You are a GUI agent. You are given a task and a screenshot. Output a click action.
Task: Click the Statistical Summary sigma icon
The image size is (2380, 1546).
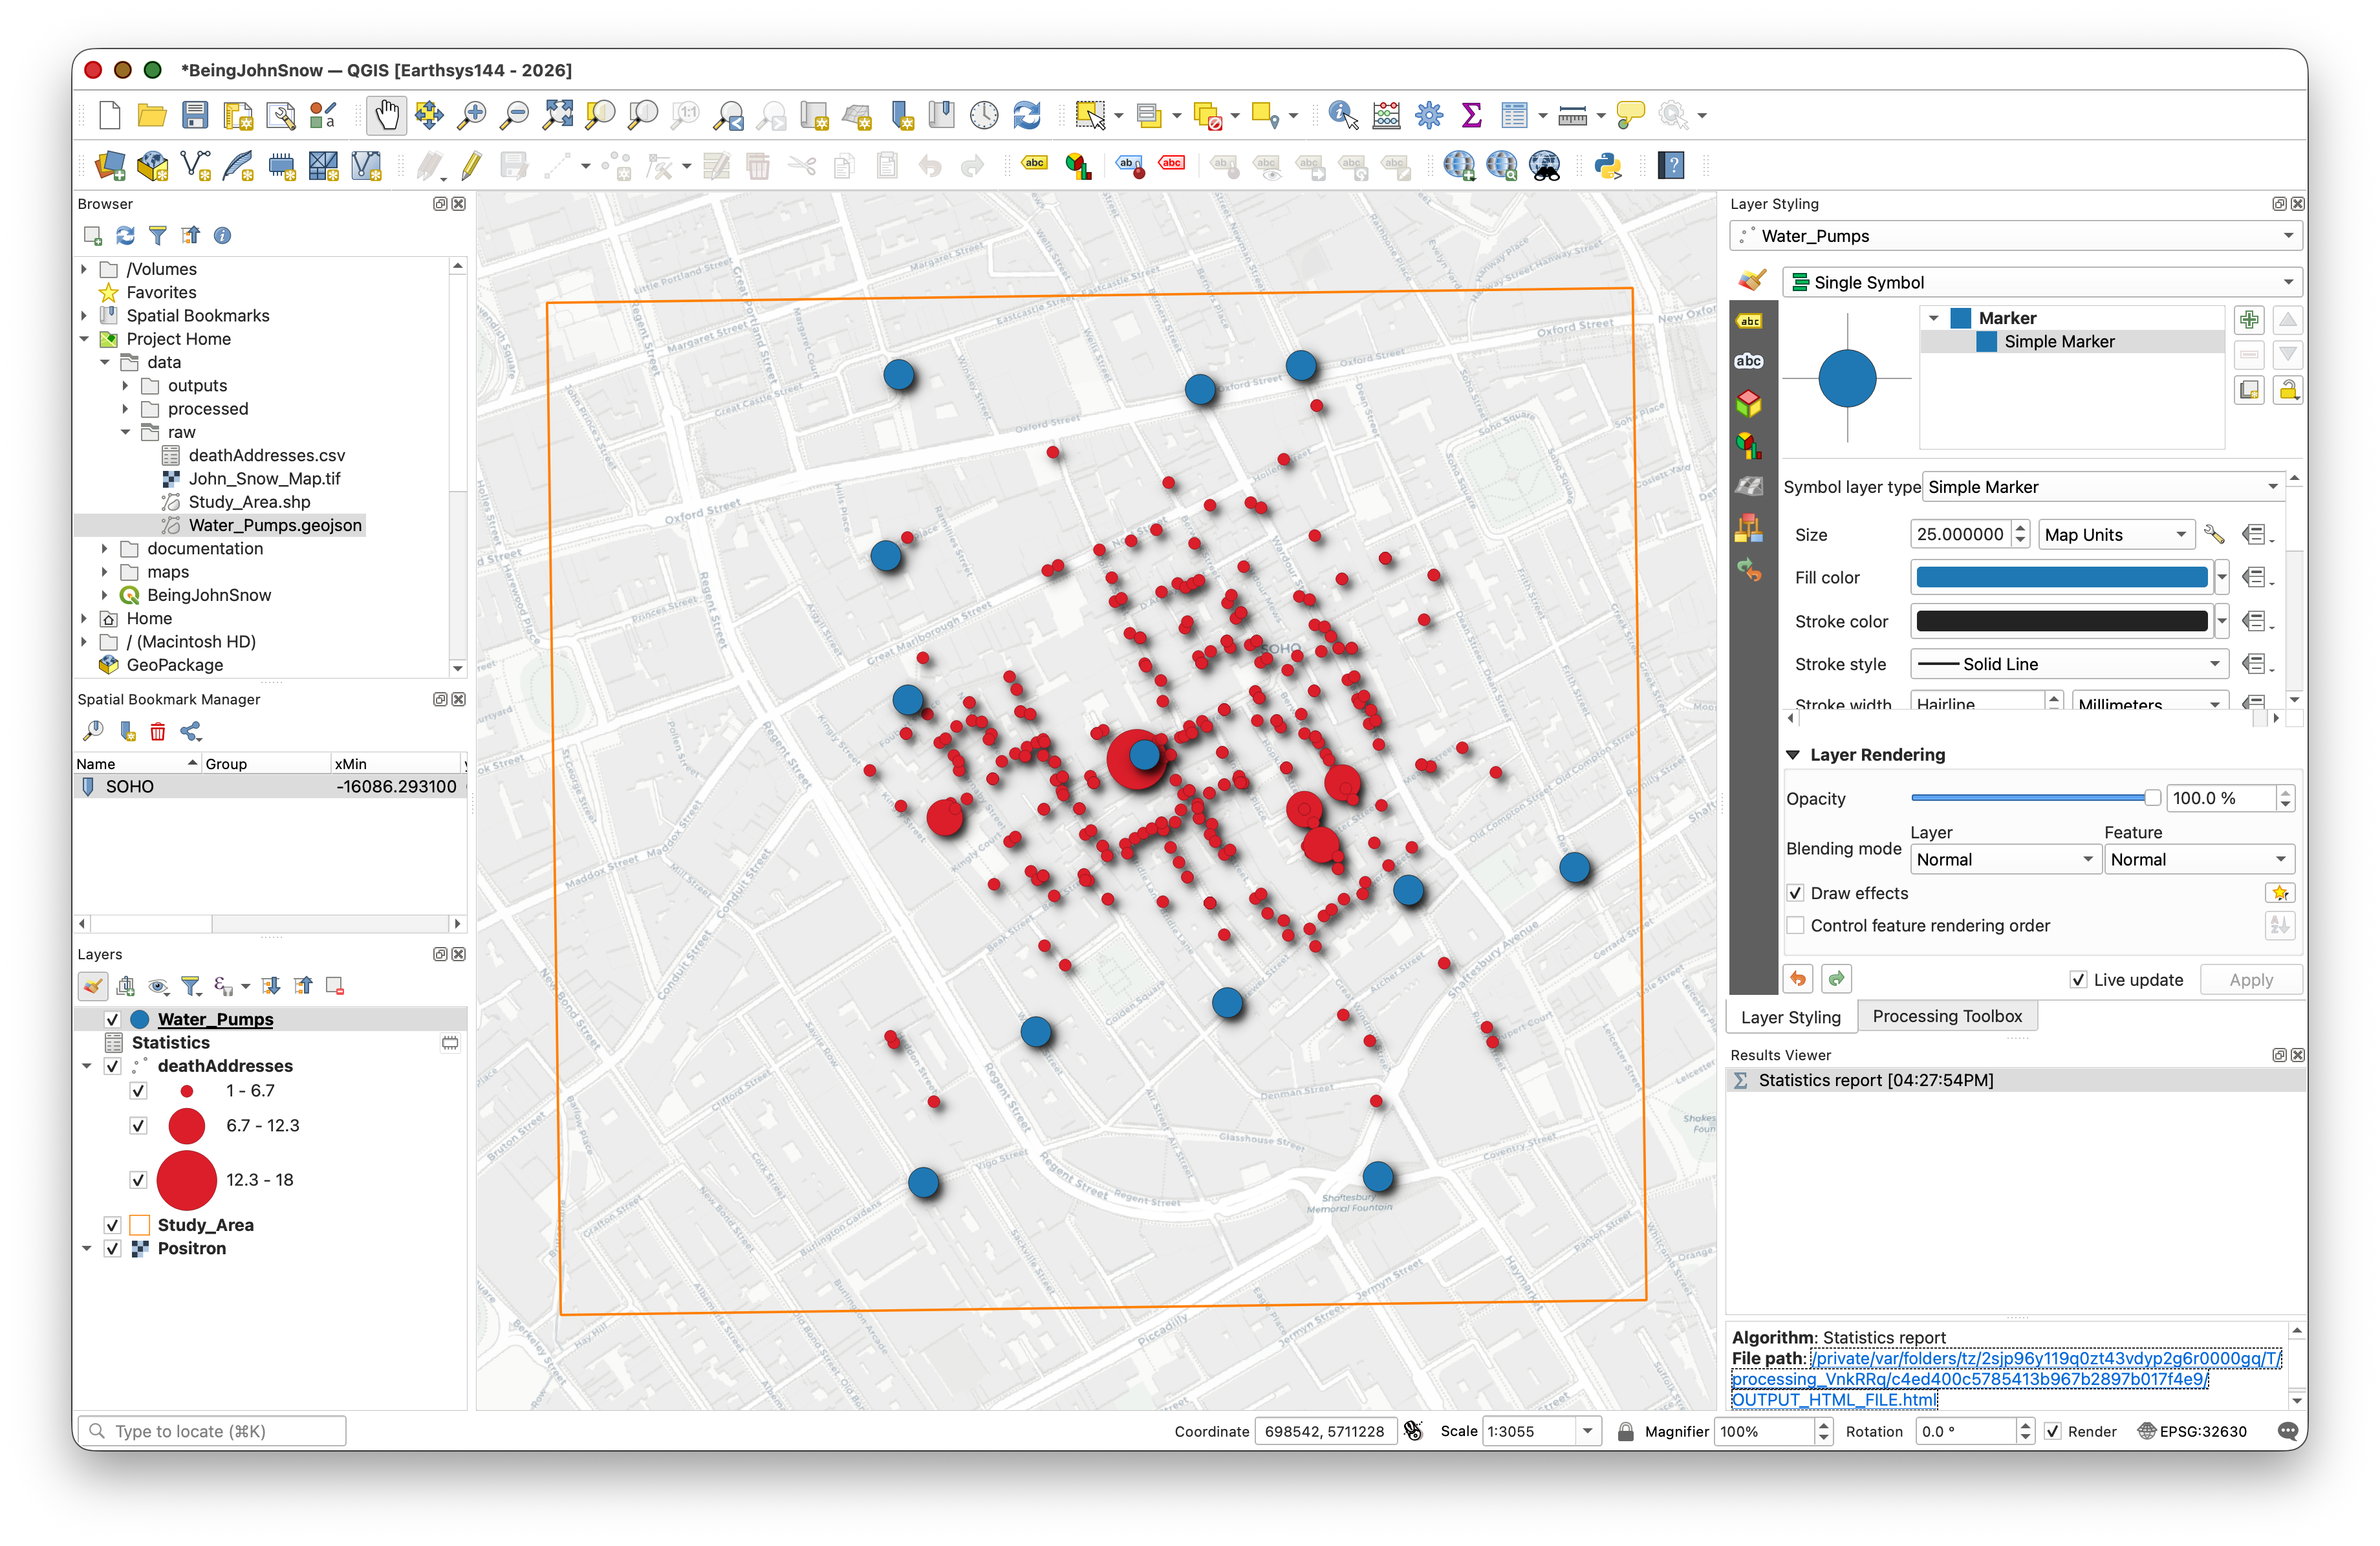click(x=1471, y=116)
